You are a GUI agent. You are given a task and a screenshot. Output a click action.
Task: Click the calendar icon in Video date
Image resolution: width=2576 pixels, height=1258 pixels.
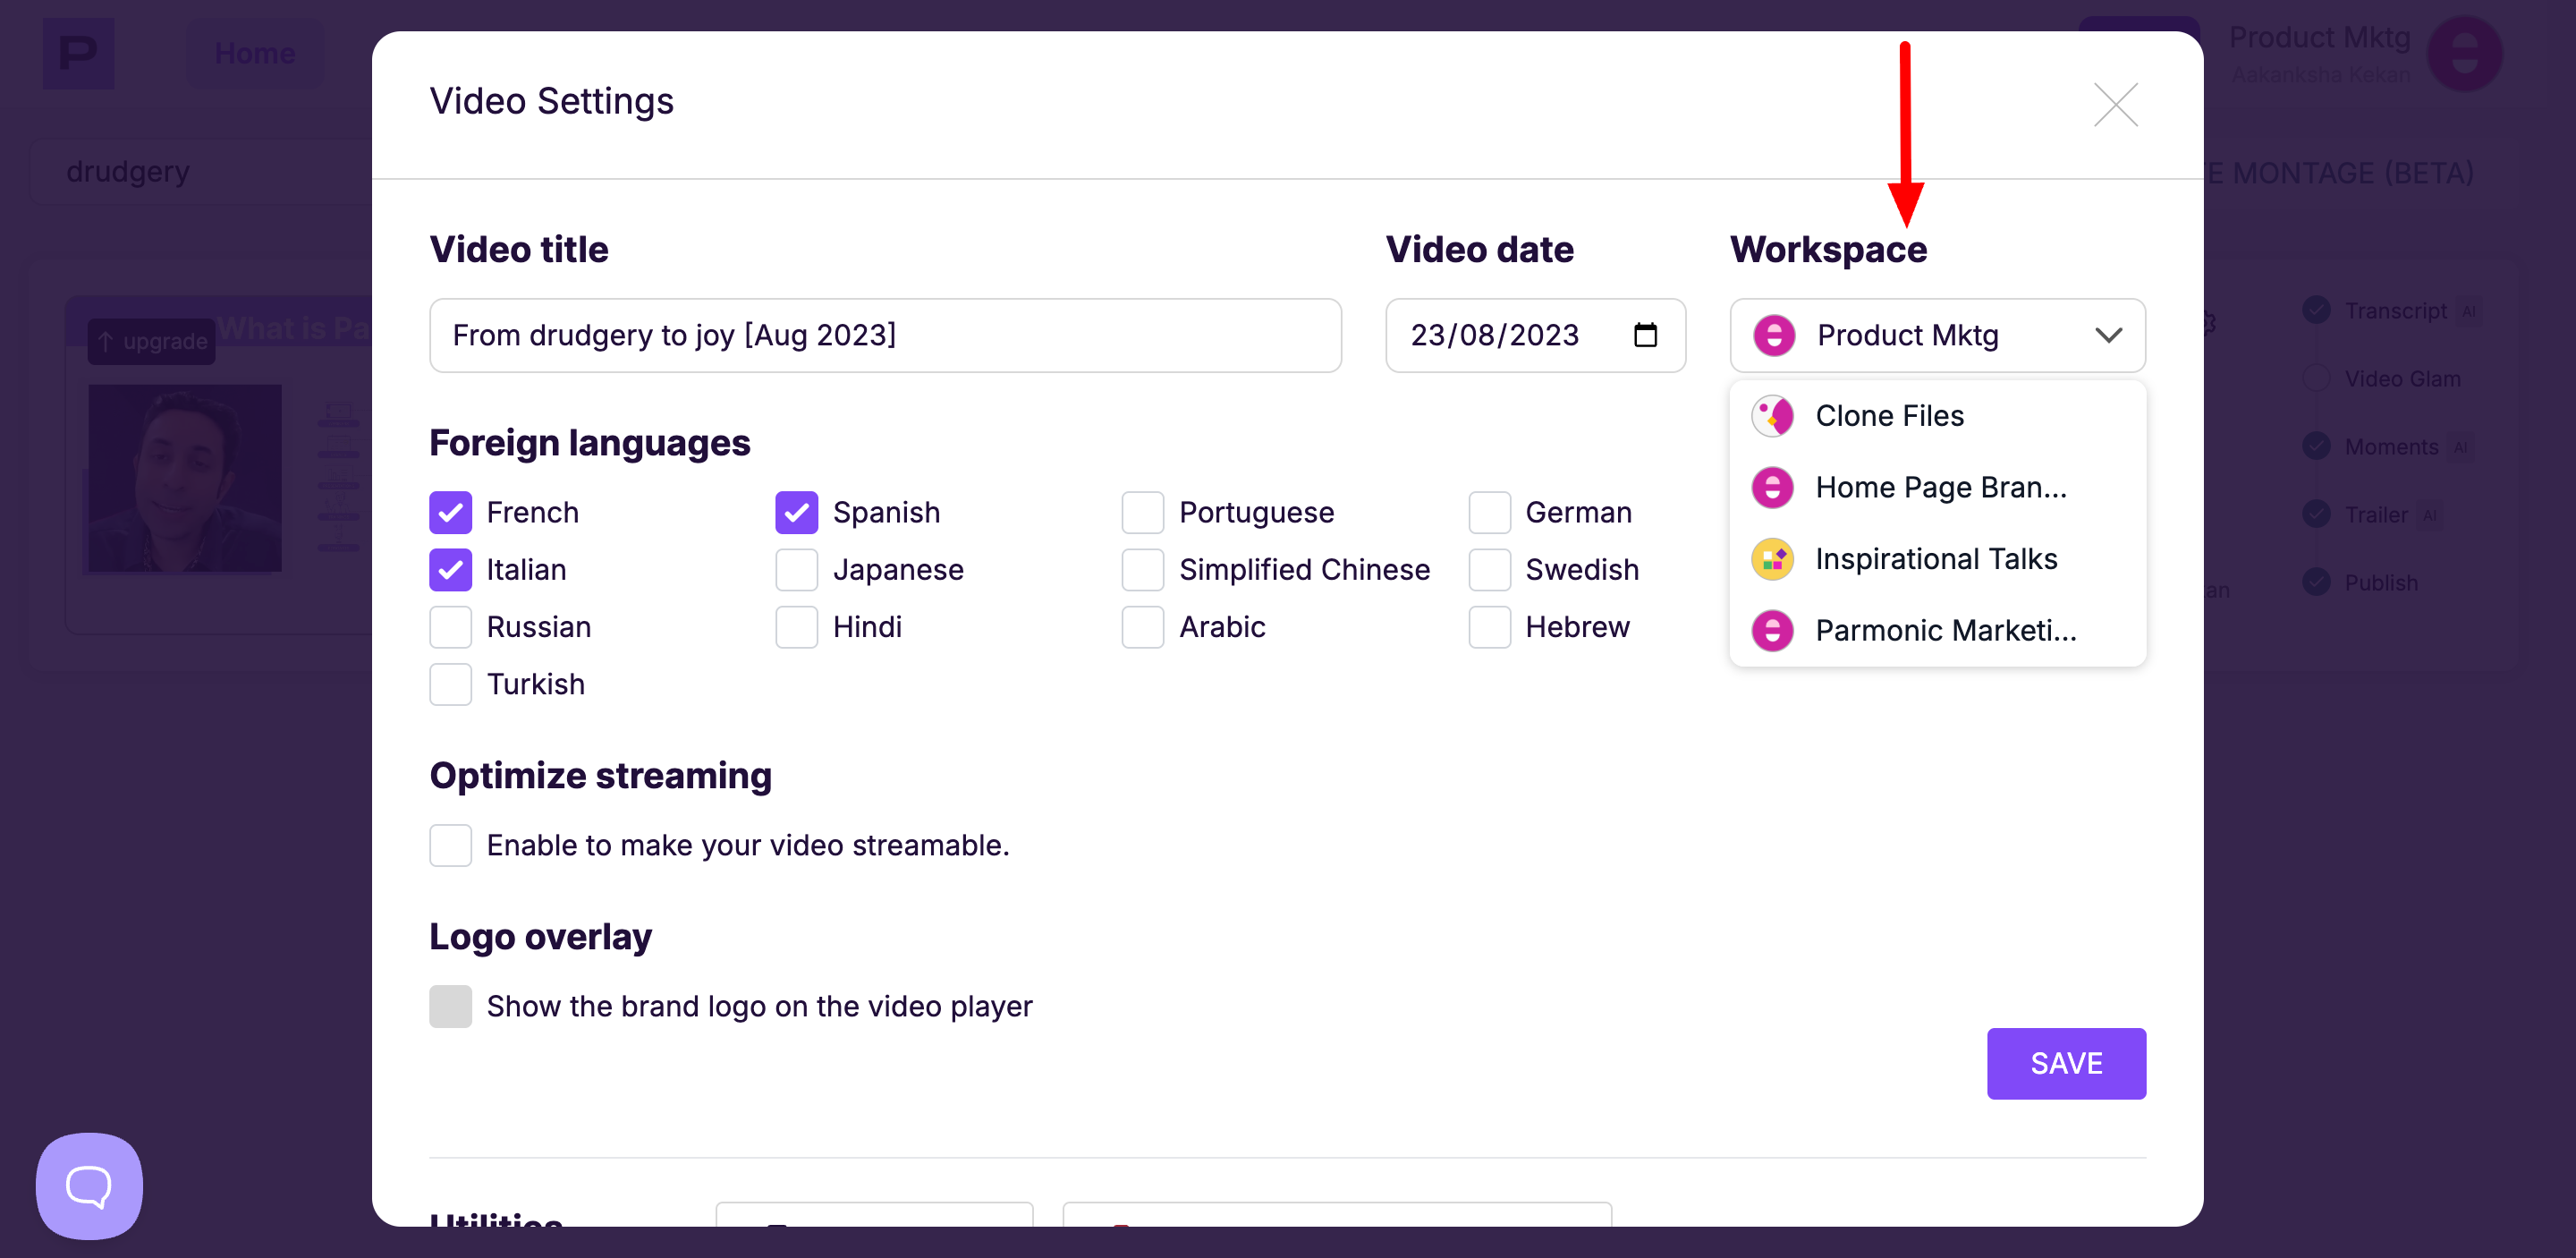click(1645, 335)
